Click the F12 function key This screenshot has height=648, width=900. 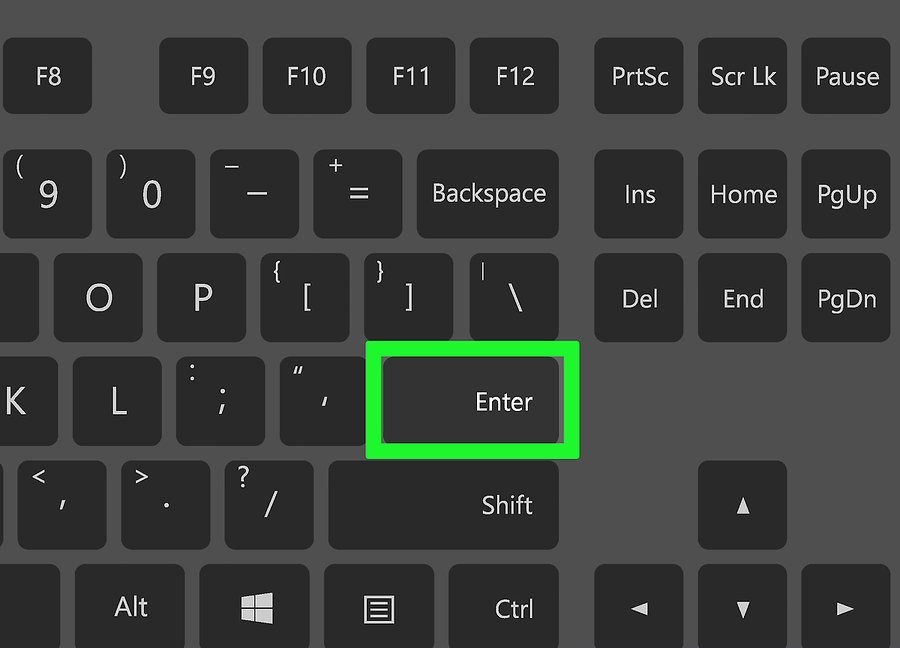(514, 76)
